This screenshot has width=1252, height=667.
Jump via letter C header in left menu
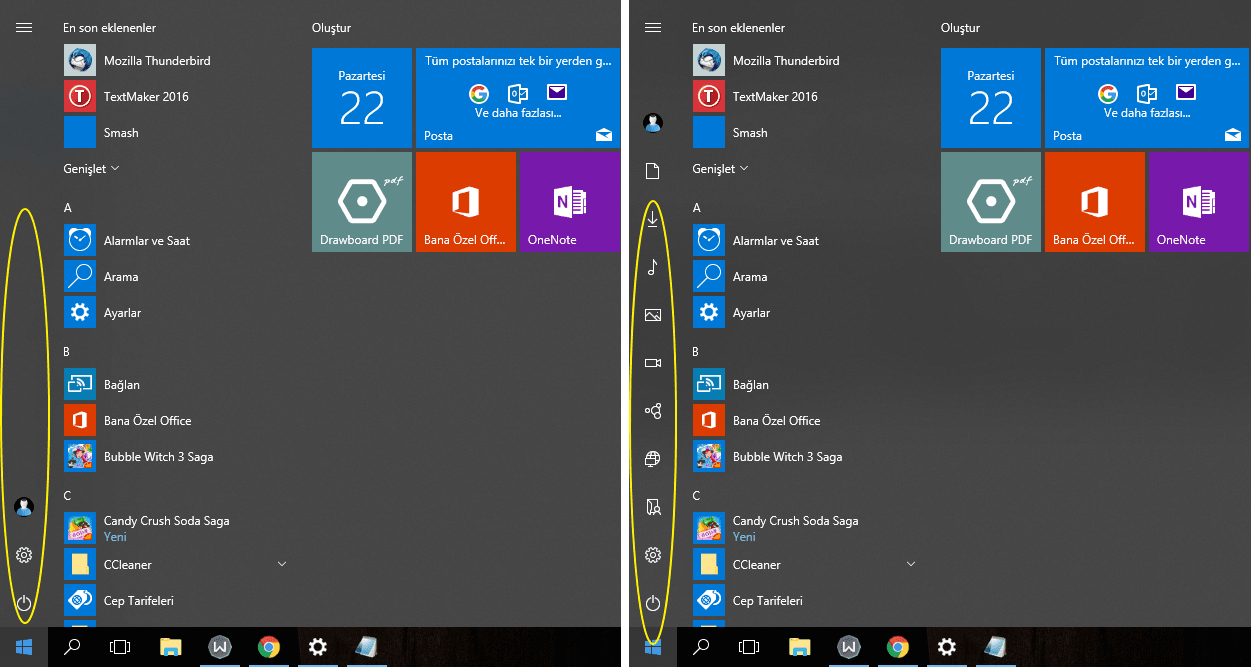coord(67,496)
